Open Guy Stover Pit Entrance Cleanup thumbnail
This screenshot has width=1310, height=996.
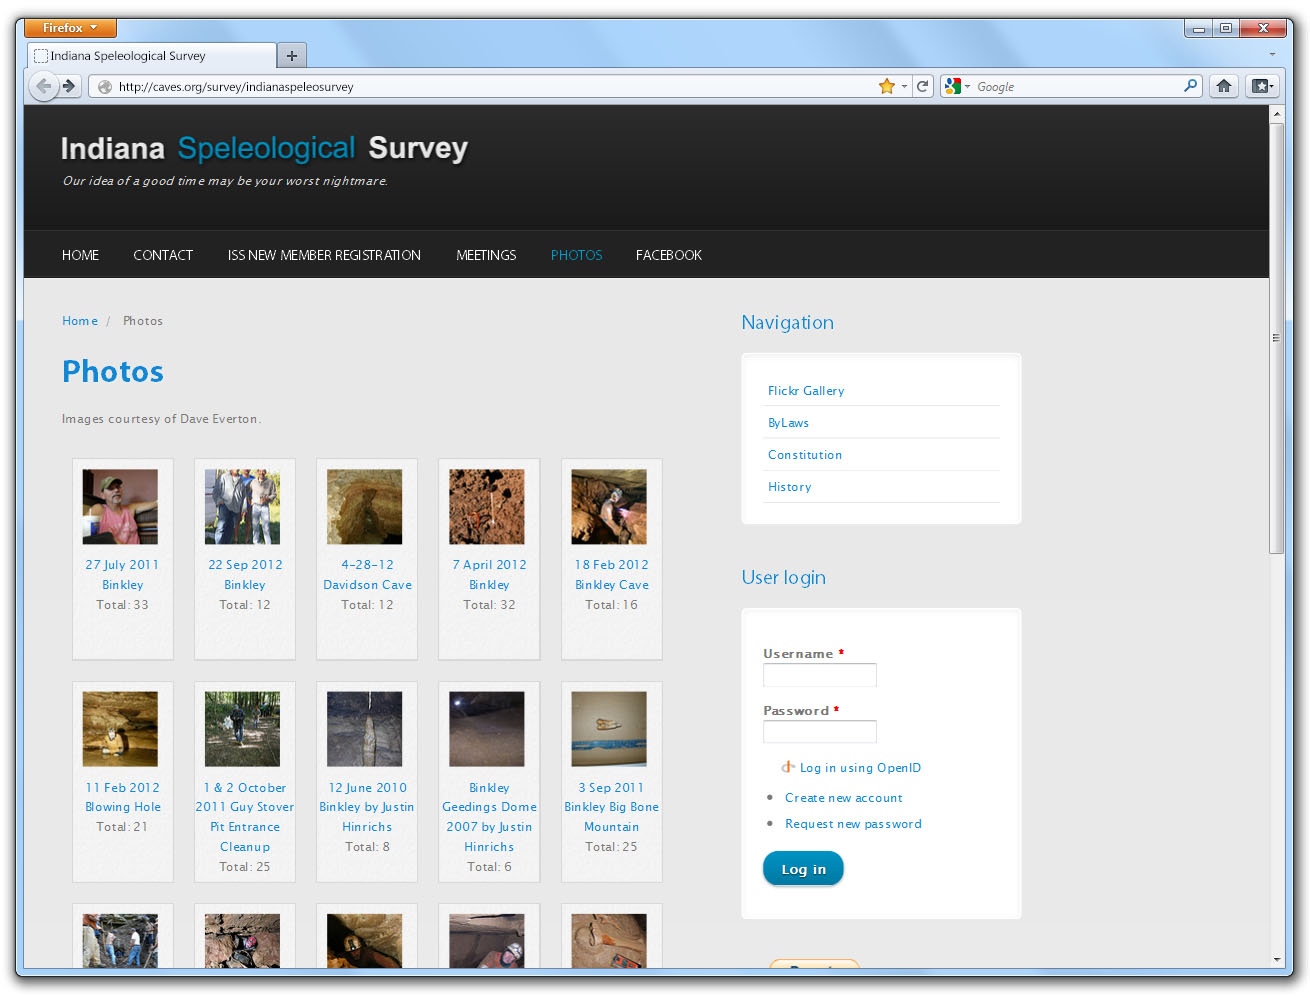pyautogui.click(x=242, y=729)
